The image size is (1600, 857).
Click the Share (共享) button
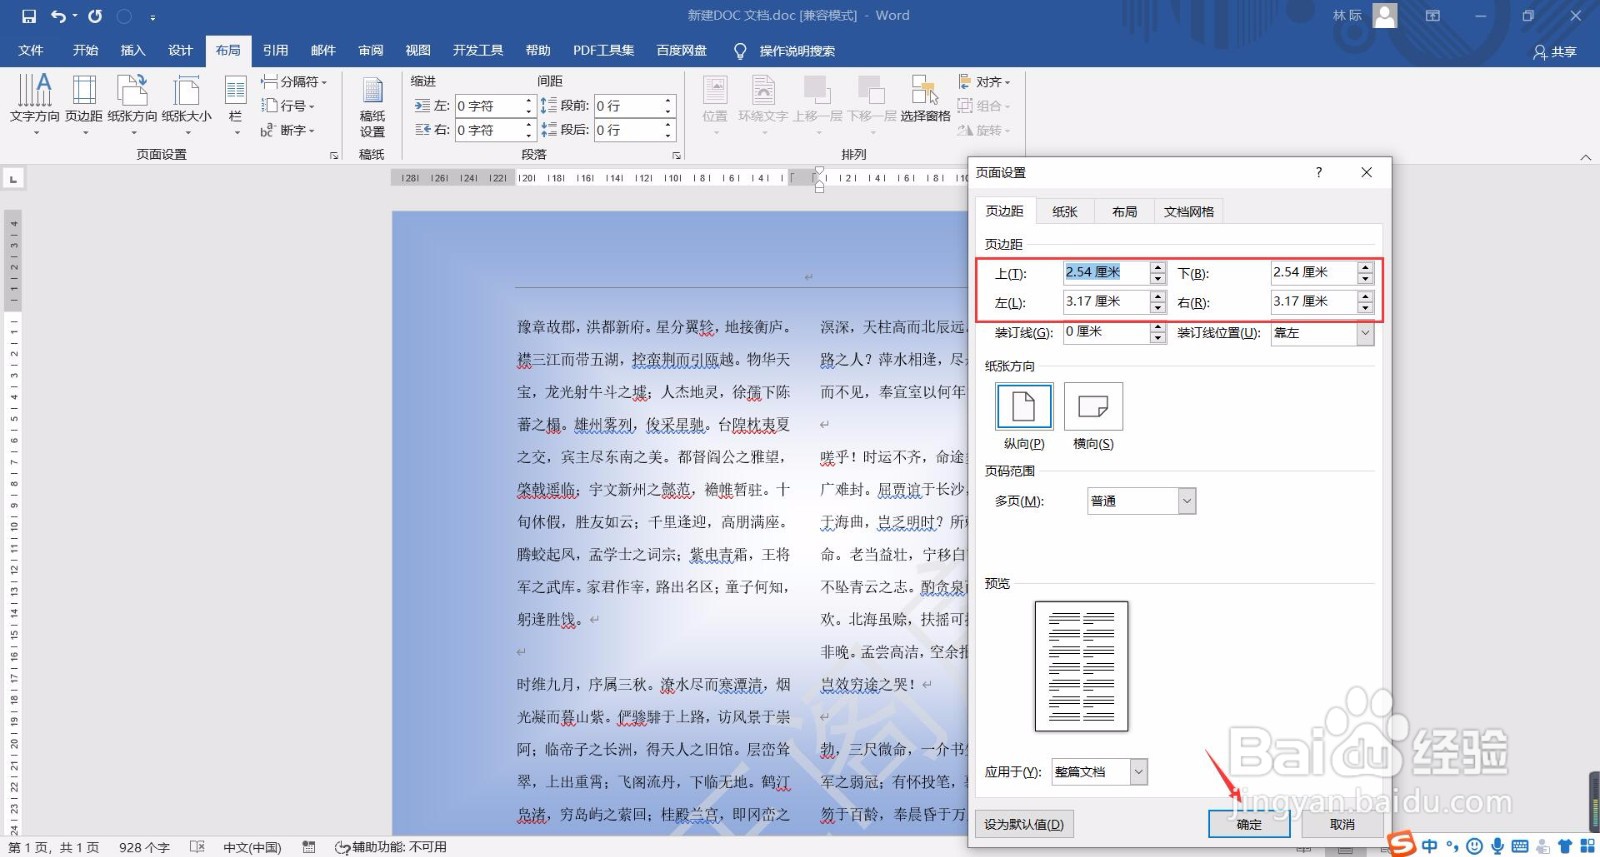tap(1555, 51)
